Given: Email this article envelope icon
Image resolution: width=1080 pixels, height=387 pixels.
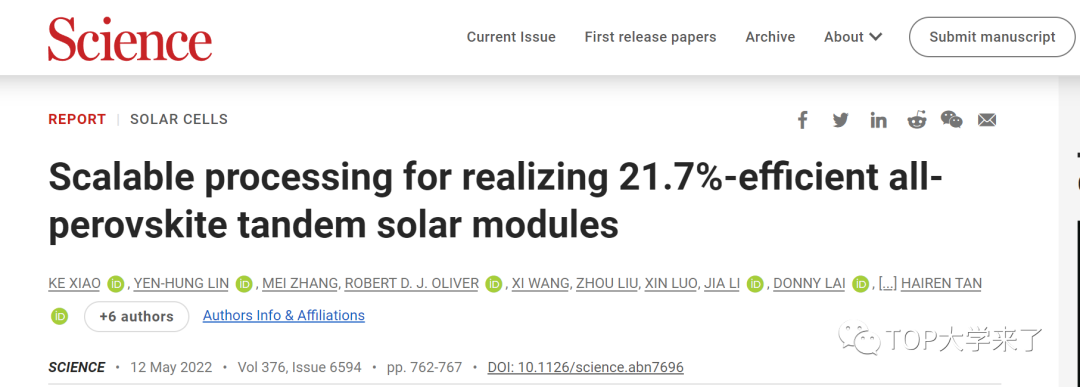Looking at the screenshot, I should pos(987,121).
